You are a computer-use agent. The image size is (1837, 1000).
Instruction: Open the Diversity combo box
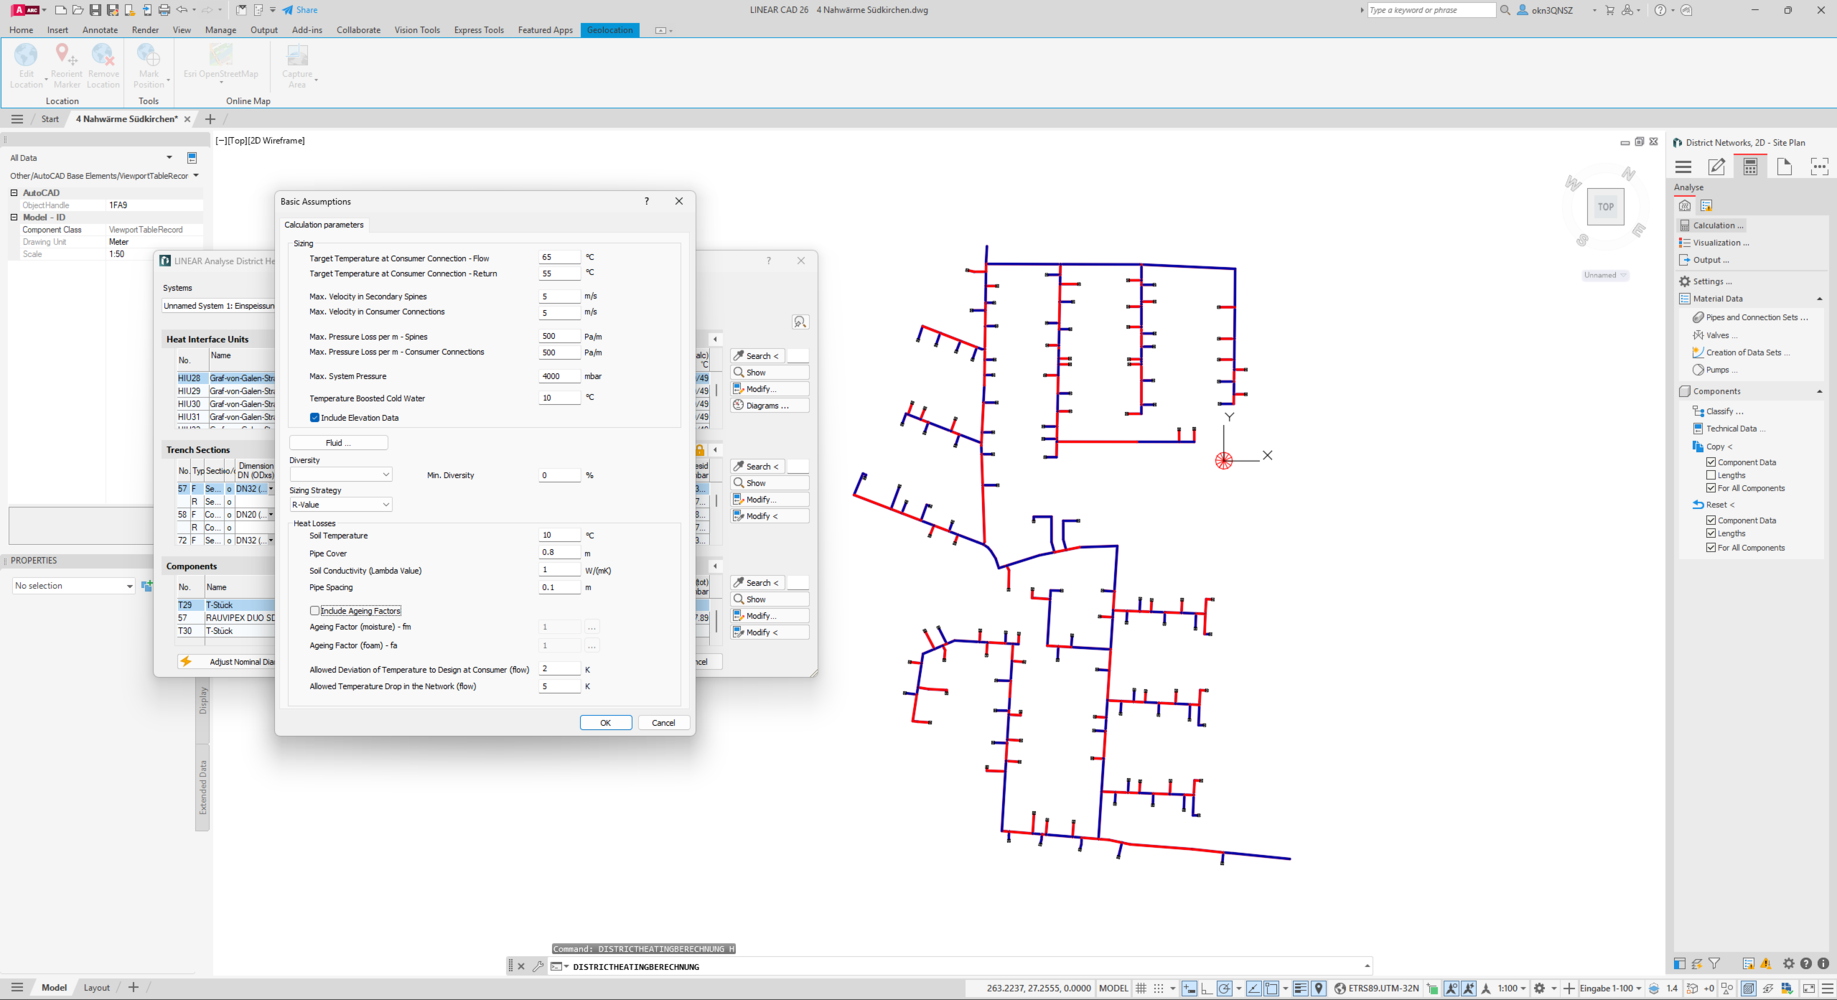(x=340, y=475)
